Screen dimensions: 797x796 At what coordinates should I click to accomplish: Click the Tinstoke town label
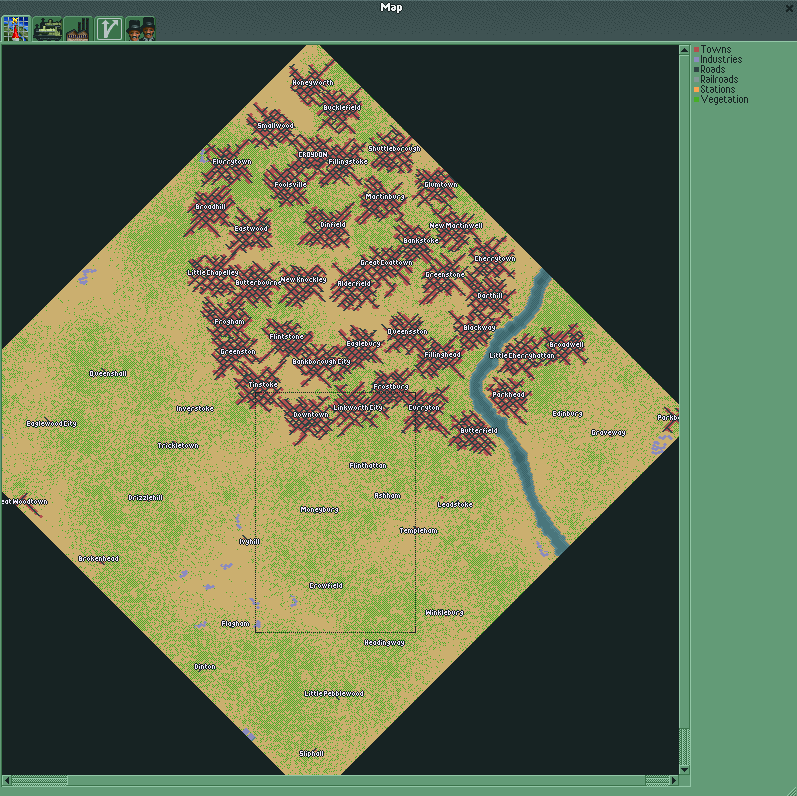[263, 385]
